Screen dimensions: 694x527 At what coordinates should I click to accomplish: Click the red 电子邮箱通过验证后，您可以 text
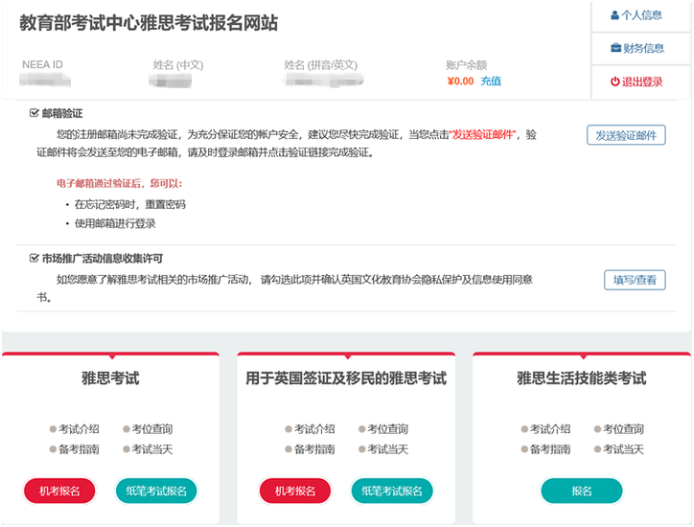click(x=119, y=183)
